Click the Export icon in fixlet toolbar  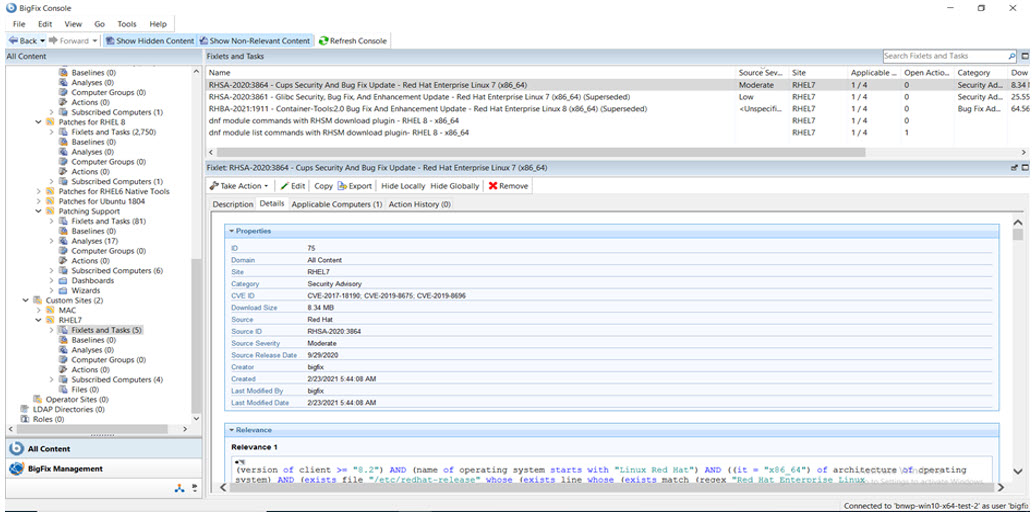pos(343,186)
